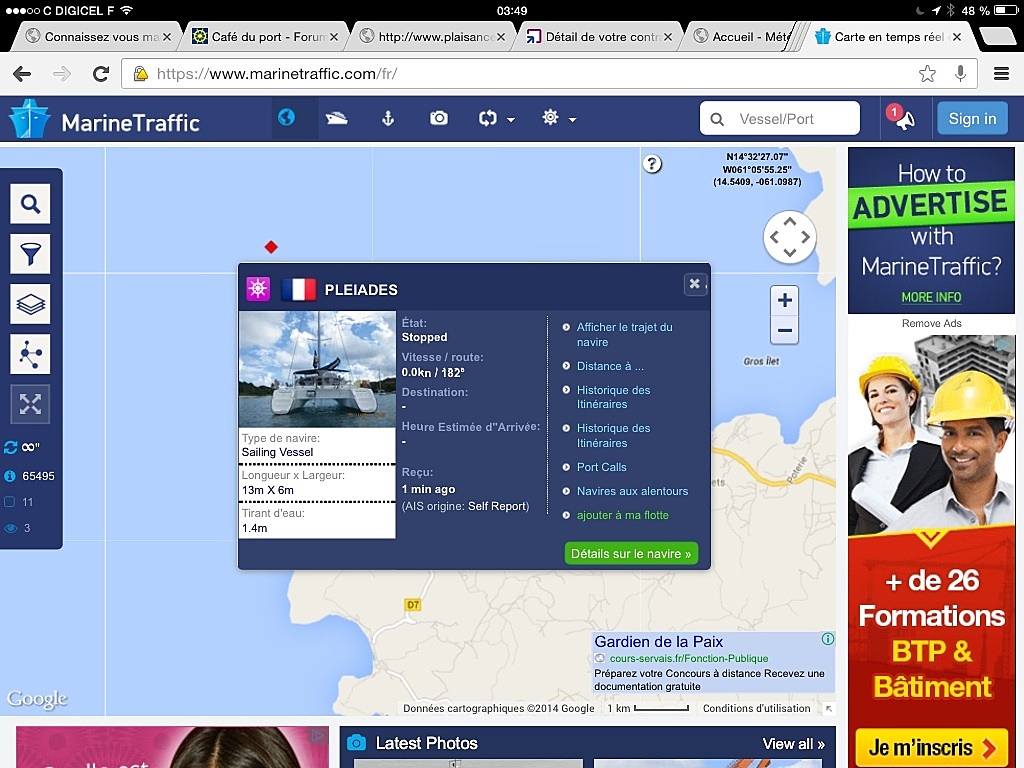This screenshot has width=1024, height=768.
Task: Zoom in with the plus button
Action: click(x=784, y=300)
